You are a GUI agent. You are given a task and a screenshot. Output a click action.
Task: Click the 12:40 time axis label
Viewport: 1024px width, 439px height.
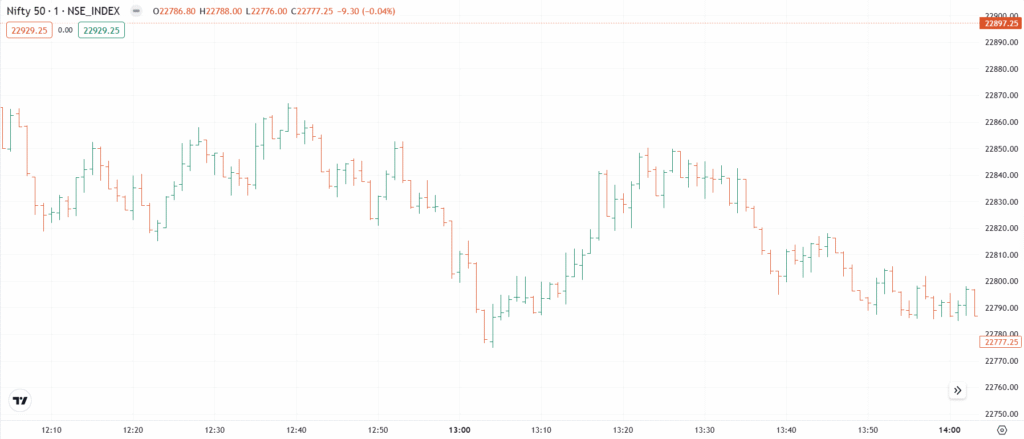(x=296, y=430)
